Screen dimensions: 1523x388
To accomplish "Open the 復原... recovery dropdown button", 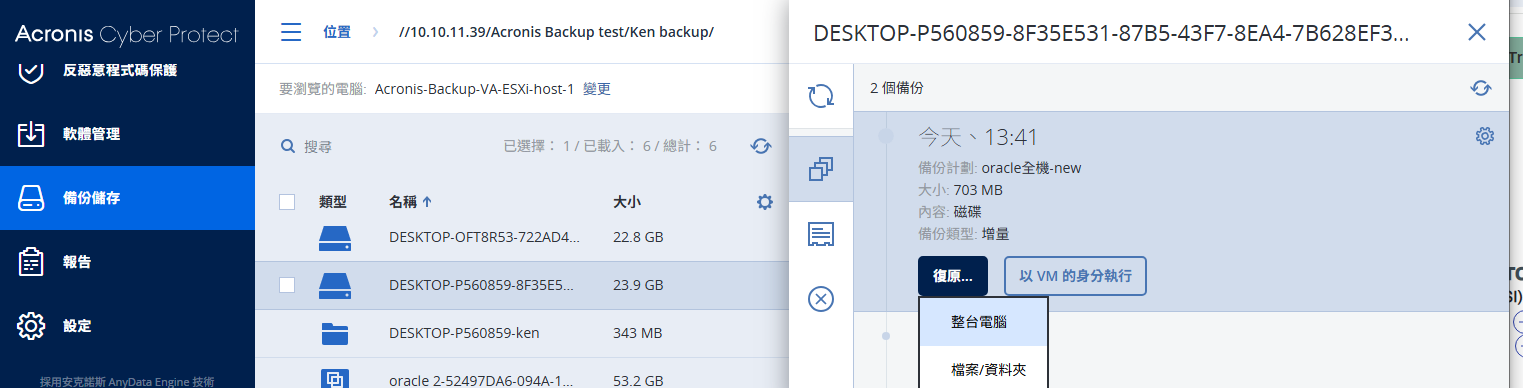I will tap(953, 276).
